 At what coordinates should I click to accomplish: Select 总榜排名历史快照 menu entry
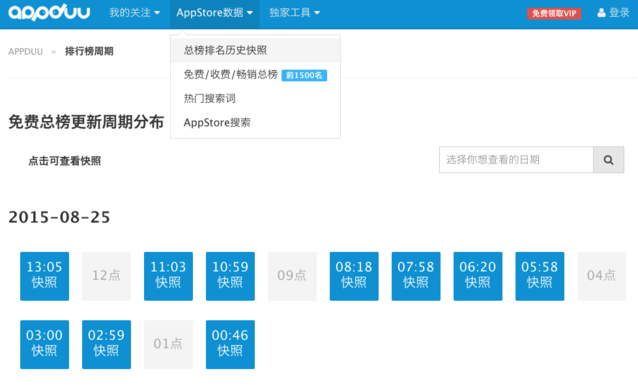(x=256, y=50)
